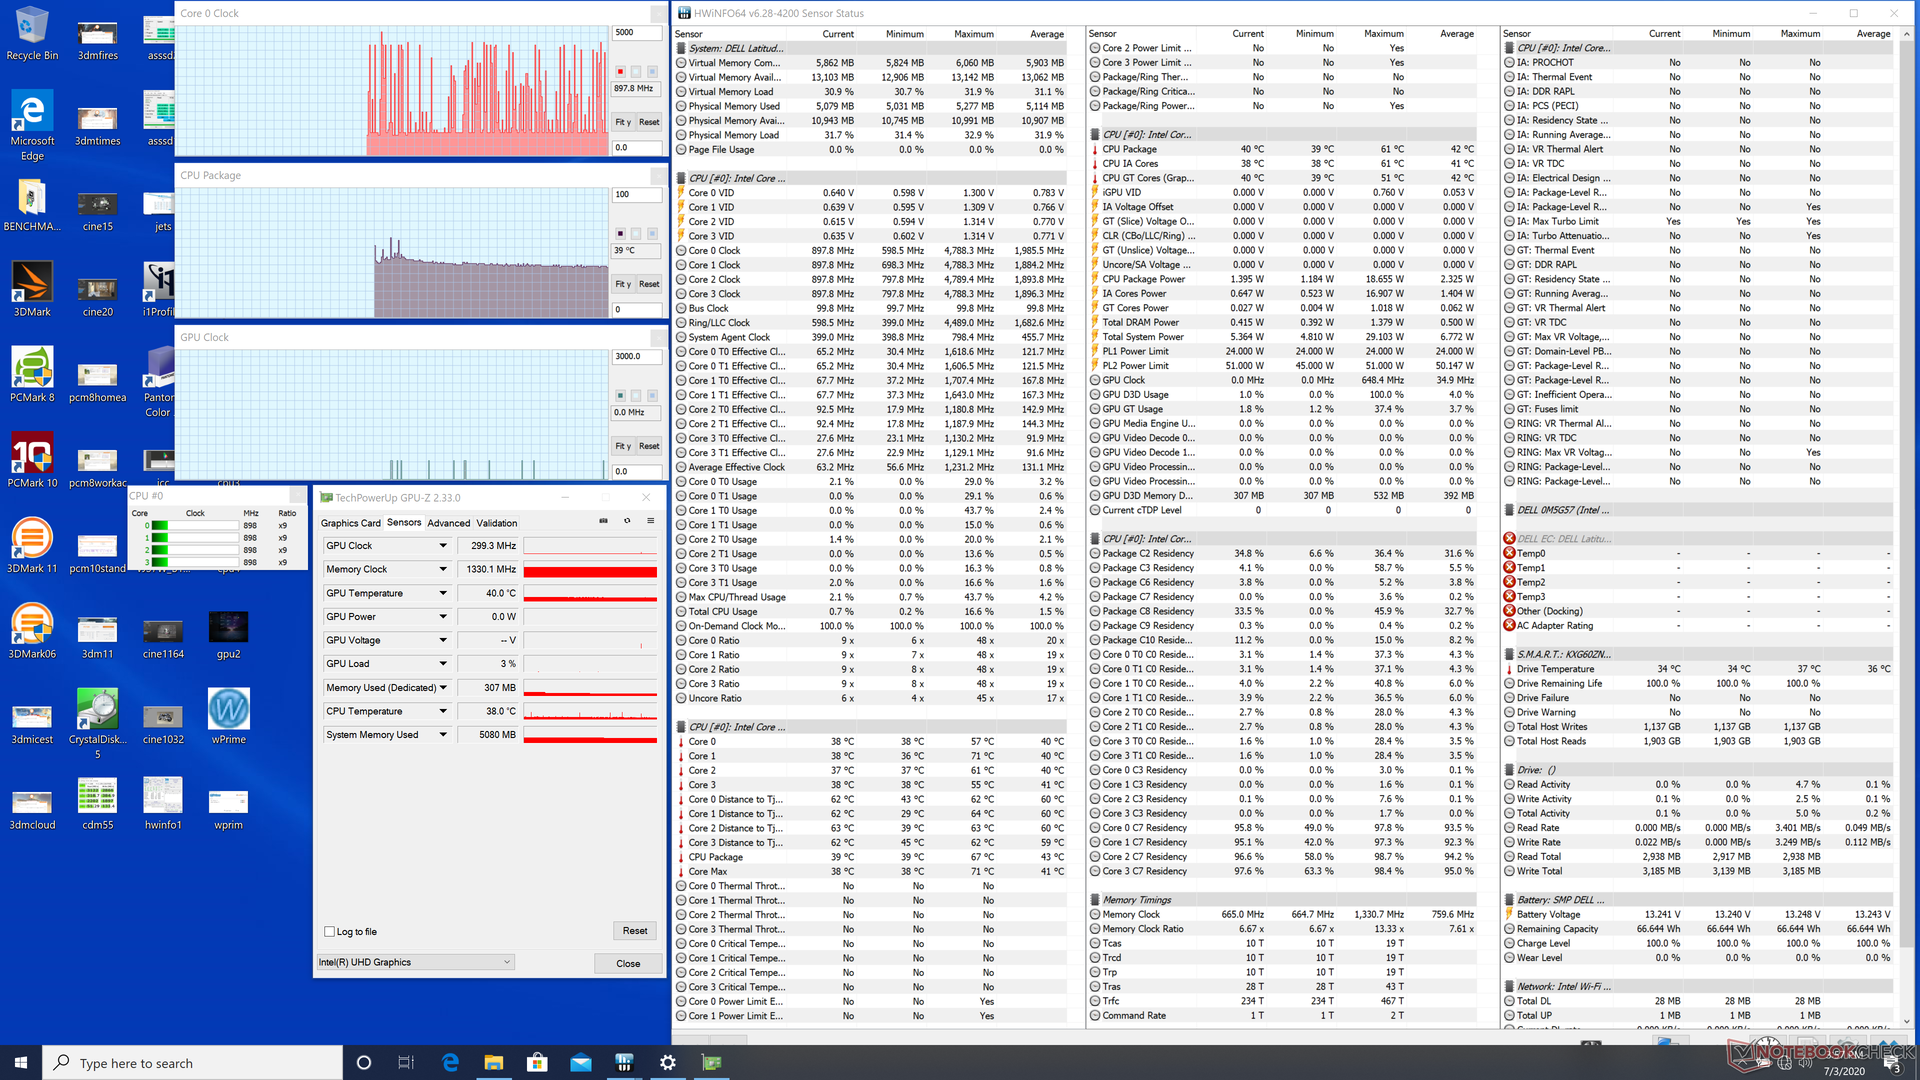Switch to the Validation tab

coord(497,523)
